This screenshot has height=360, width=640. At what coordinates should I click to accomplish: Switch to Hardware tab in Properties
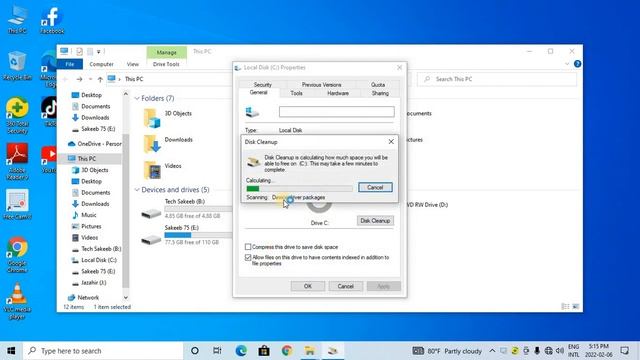click(x=338, y=93)
